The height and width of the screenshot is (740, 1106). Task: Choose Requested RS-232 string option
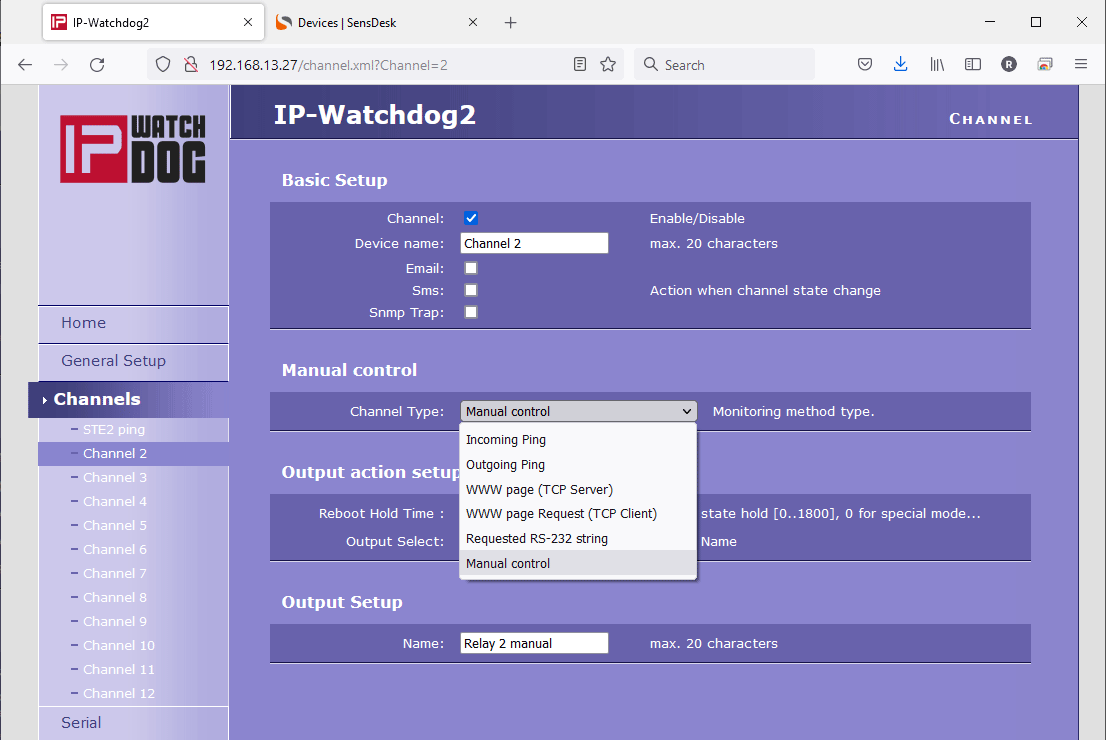pos(537,539)
